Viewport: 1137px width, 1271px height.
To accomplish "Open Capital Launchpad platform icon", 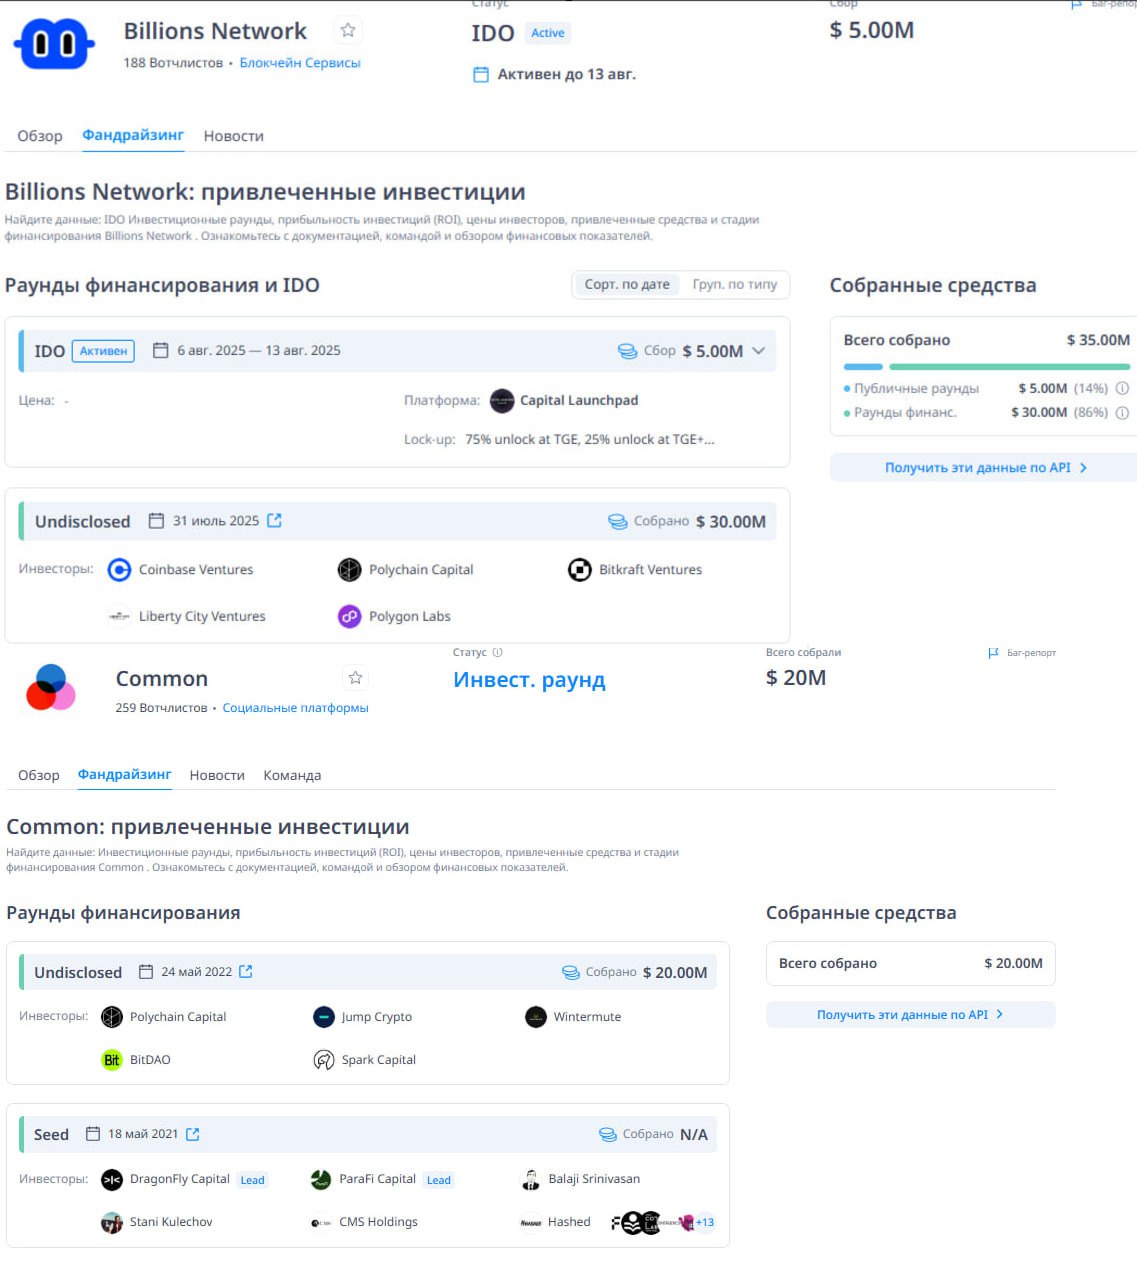I will tap(502, 400).
